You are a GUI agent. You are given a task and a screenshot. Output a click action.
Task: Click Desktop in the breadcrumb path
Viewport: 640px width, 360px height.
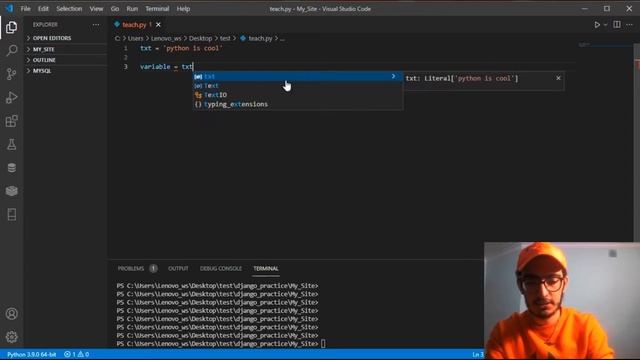pos(200,38)
